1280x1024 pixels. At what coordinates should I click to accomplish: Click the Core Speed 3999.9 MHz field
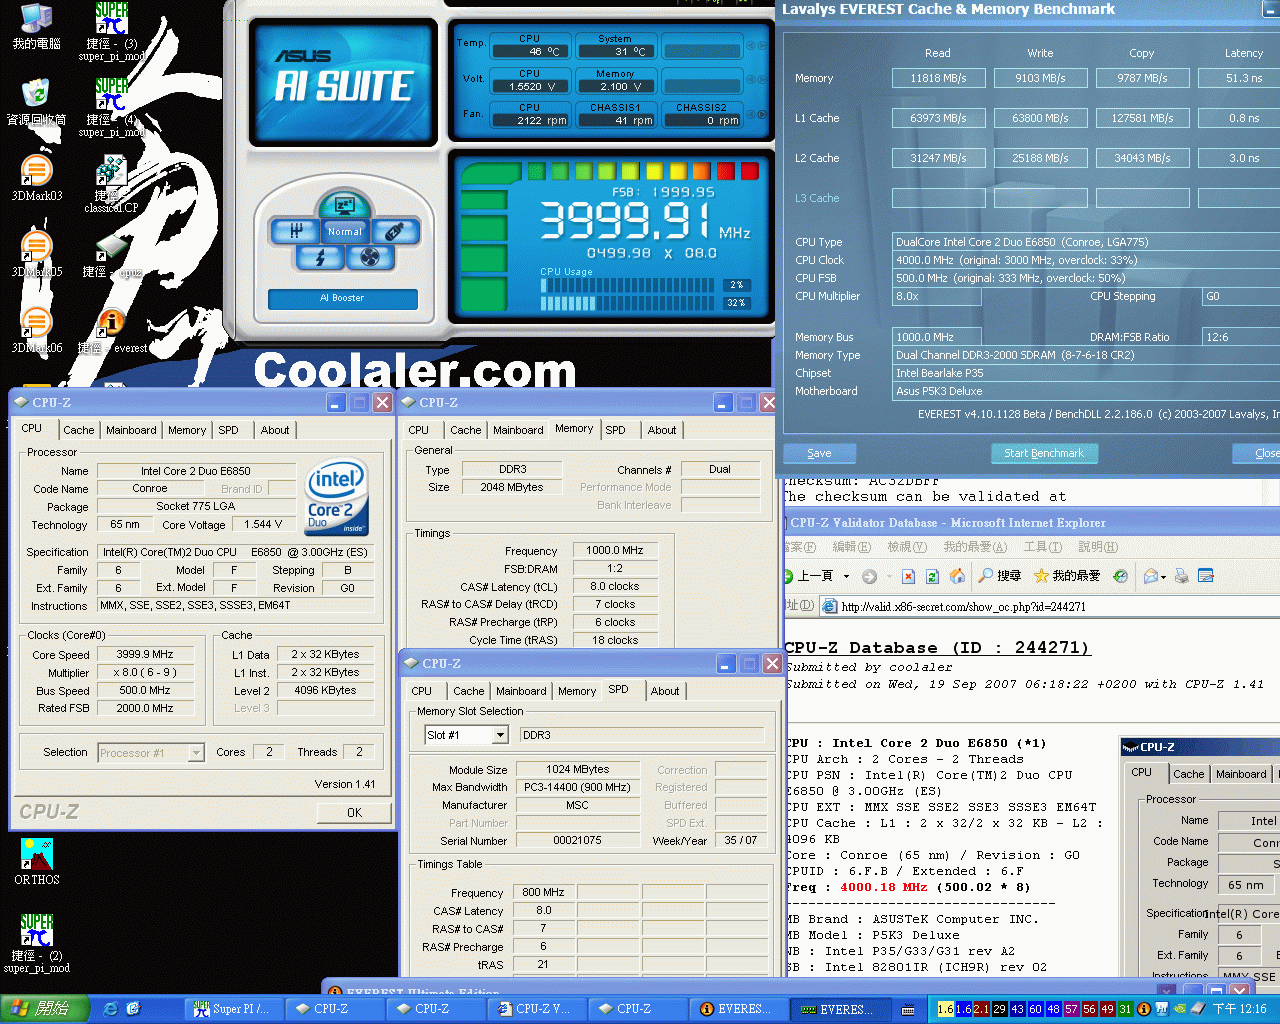click(x=144, y=654)
